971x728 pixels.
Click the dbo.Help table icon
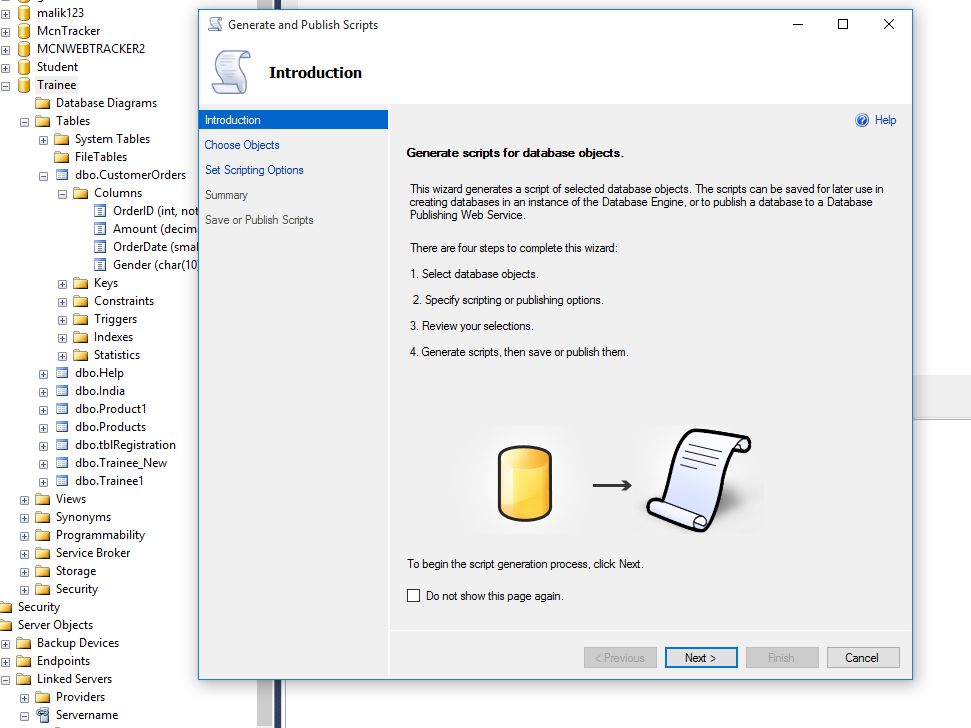[x=62, y=373]
